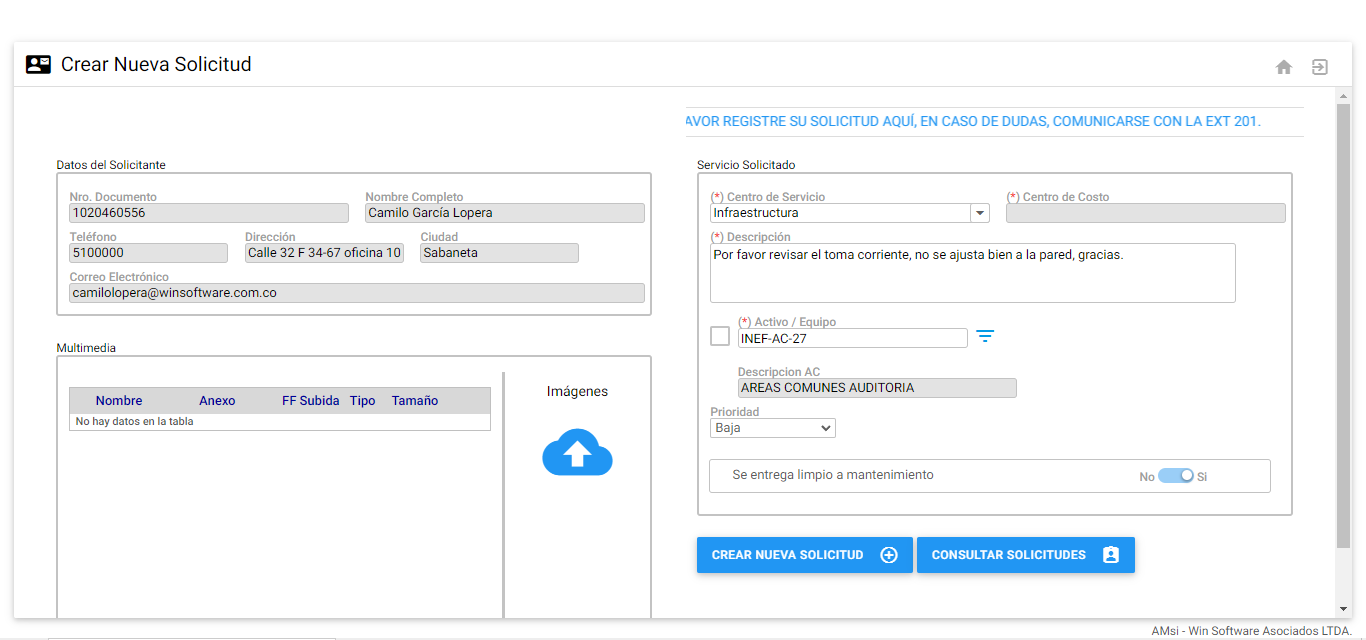The image size is (1366, 640).
Task: Click the Activo / Equipo field INEF-AC-27
Action: [853, 338]
